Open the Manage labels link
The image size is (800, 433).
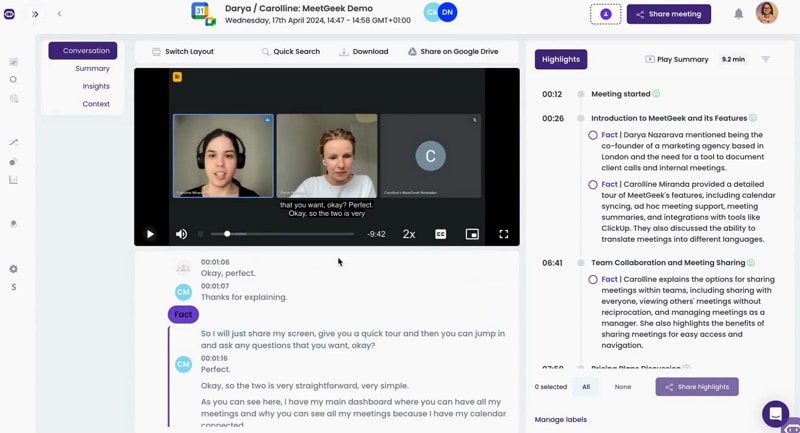[x=561, y=420]
